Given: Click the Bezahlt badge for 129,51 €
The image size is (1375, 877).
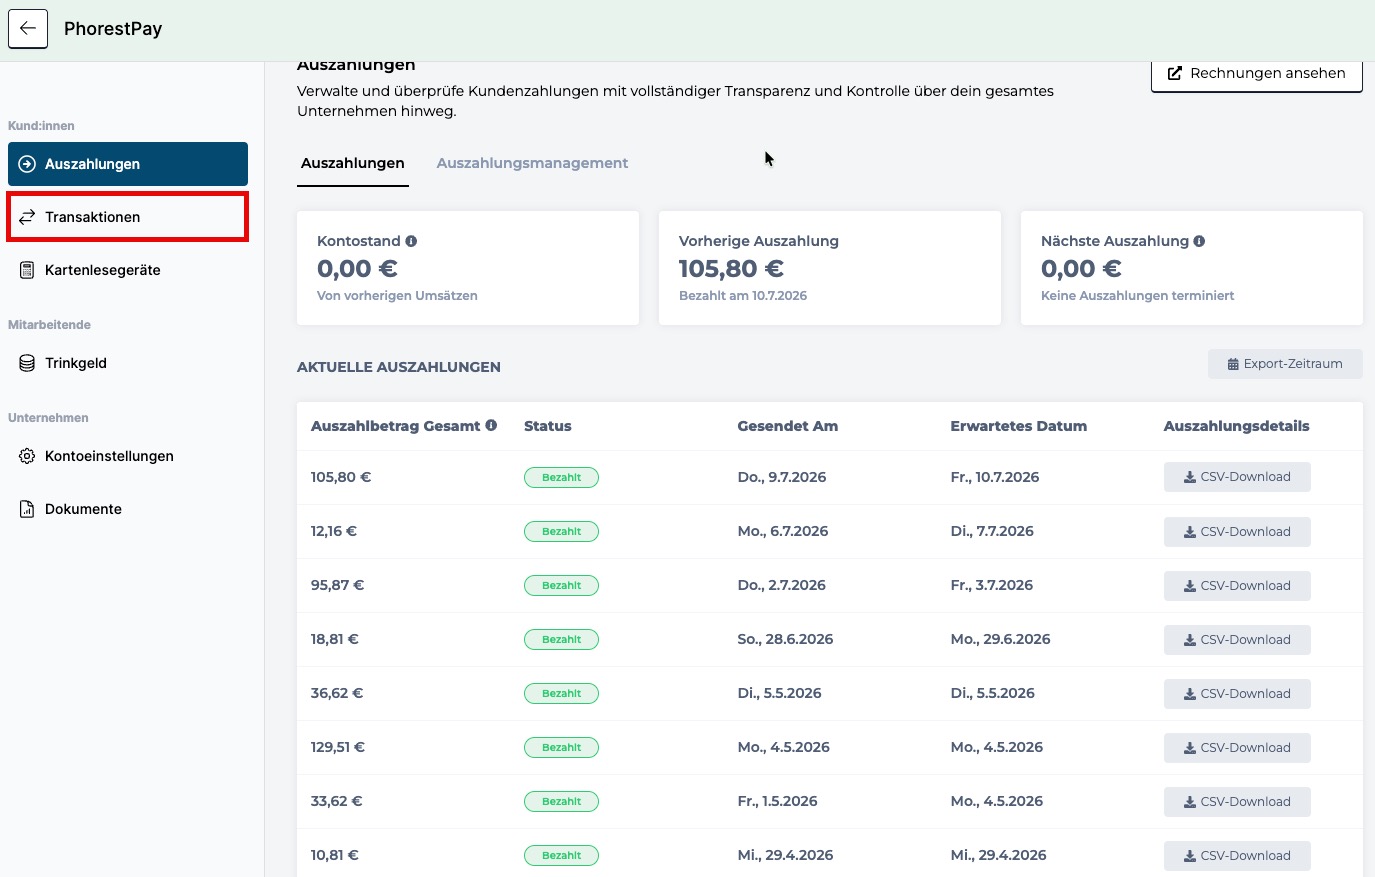Looking at the screenshot, I should coord(561,747).
